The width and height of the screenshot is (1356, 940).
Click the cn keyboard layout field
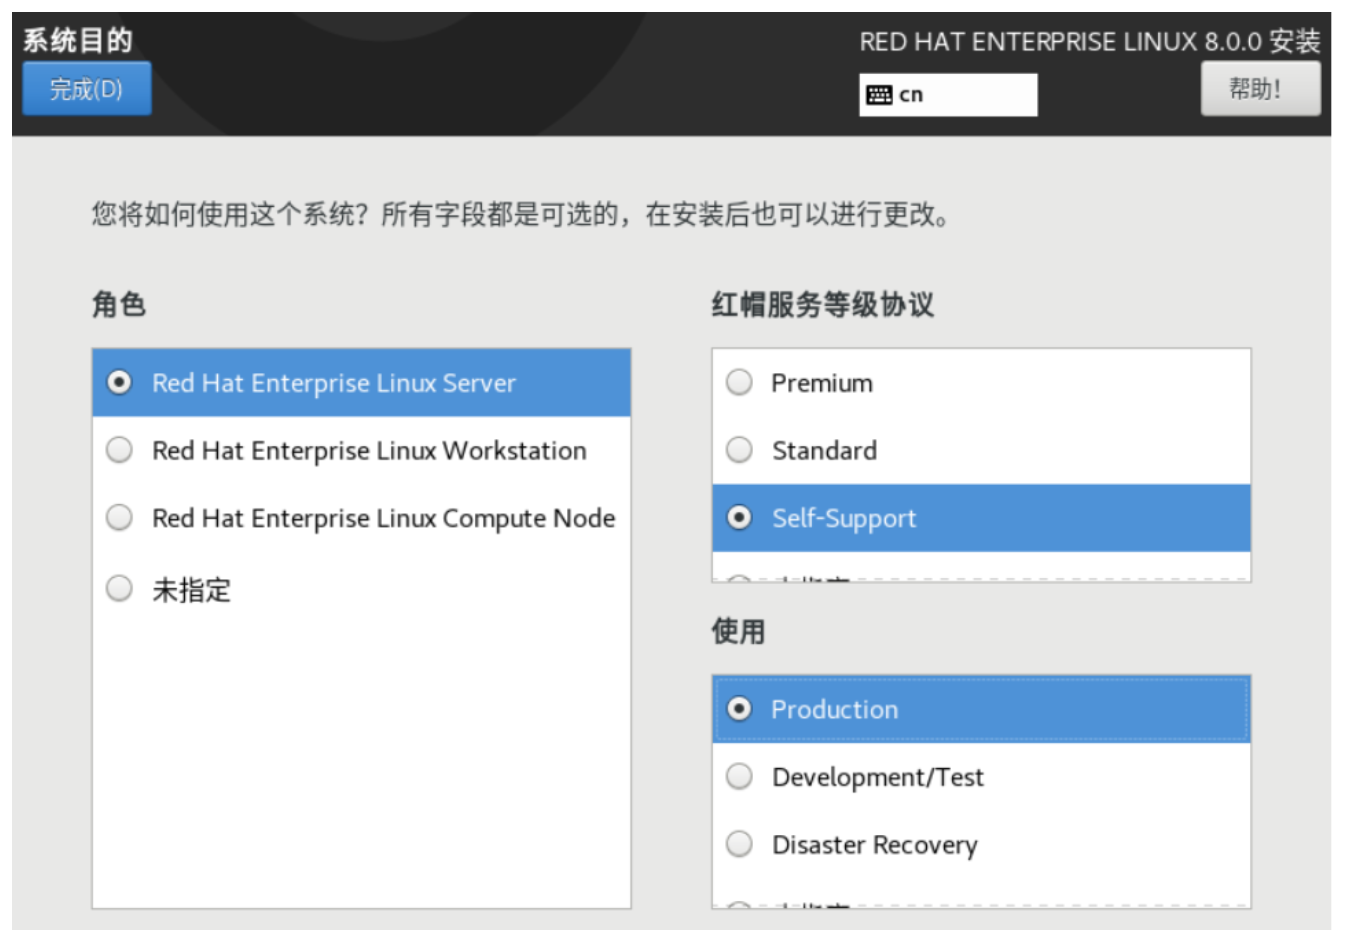click(947, 95)
